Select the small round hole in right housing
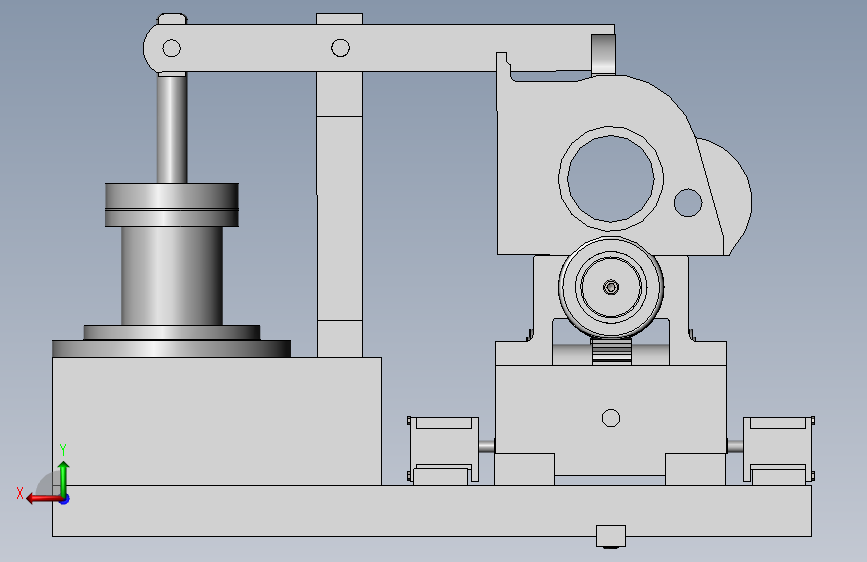Viewport: 867px width, 562px height. (x=688, y=202)
